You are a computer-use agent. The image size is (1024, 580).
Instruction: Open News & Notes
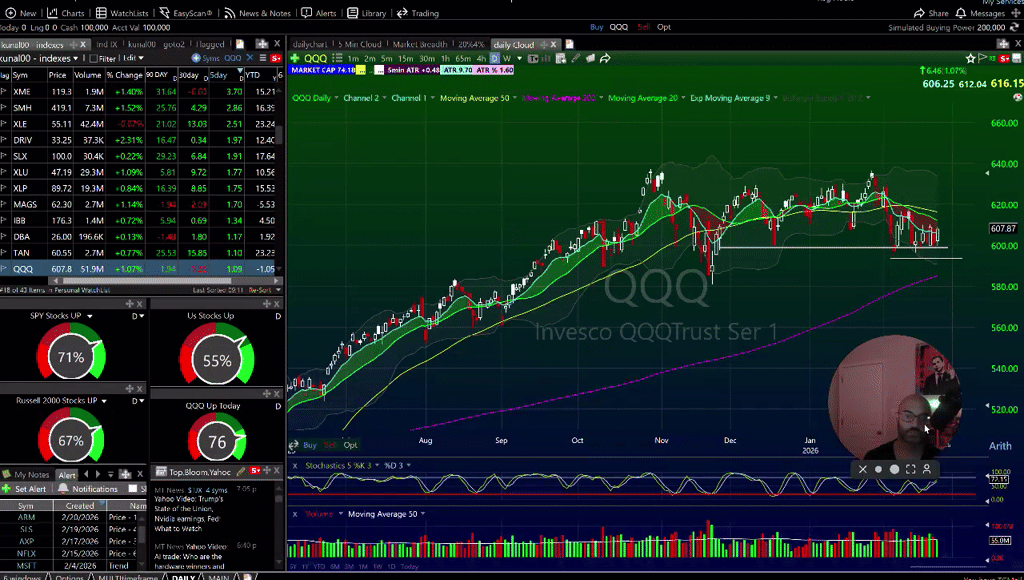tap(264, 12)
